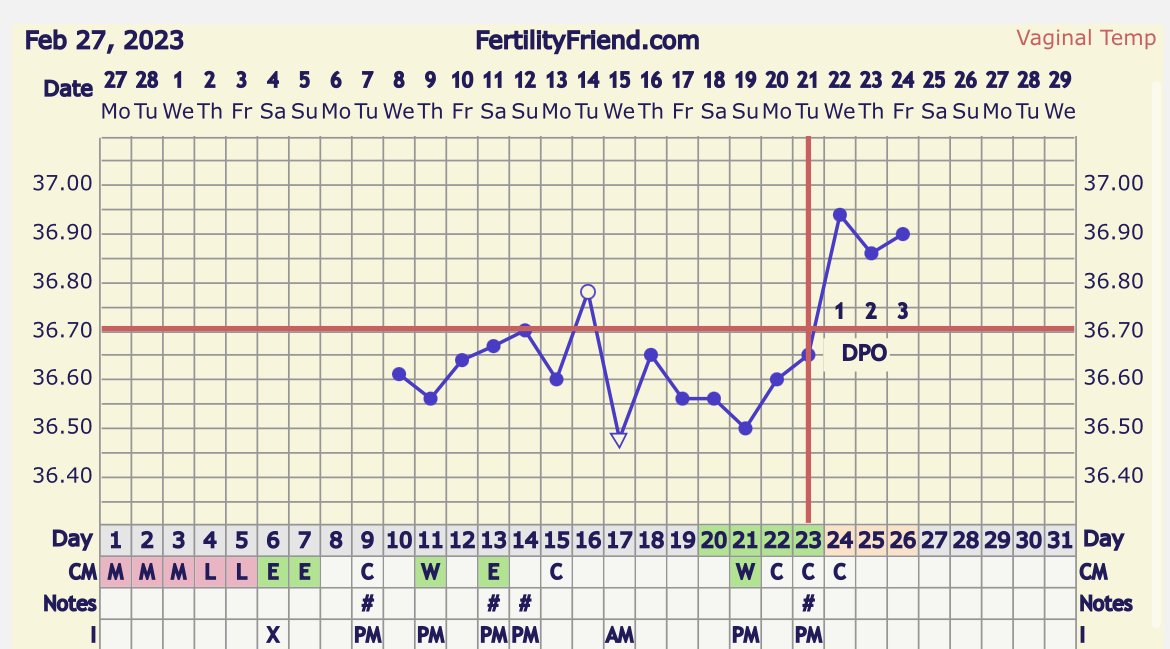Image resolution: width=1170 pixels, height=649 pixels.
Task: Click the orange cycle day 26 cell
Action: [903, 540]
